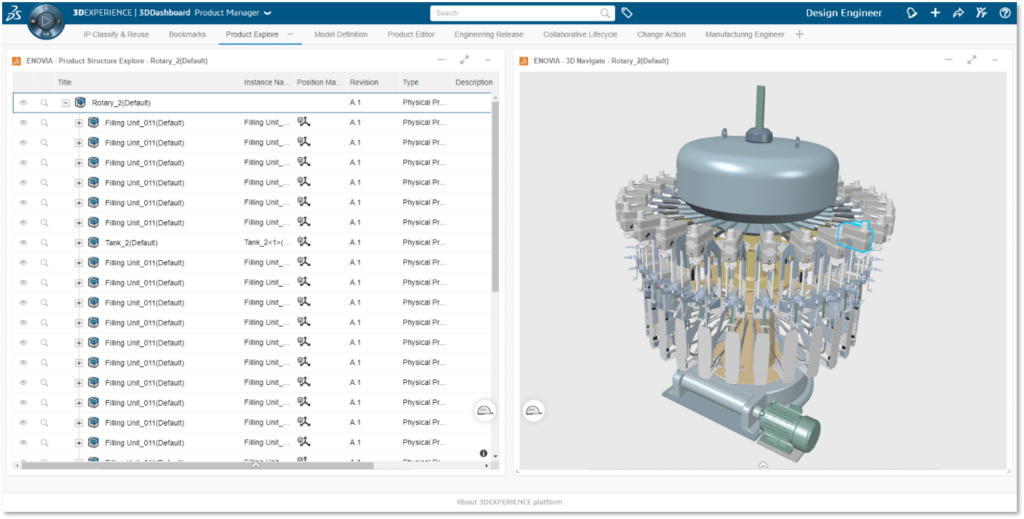1024x519 pixels.
Task: Open the 3DEXPERIENCE compass
Action: click(45, 20)
